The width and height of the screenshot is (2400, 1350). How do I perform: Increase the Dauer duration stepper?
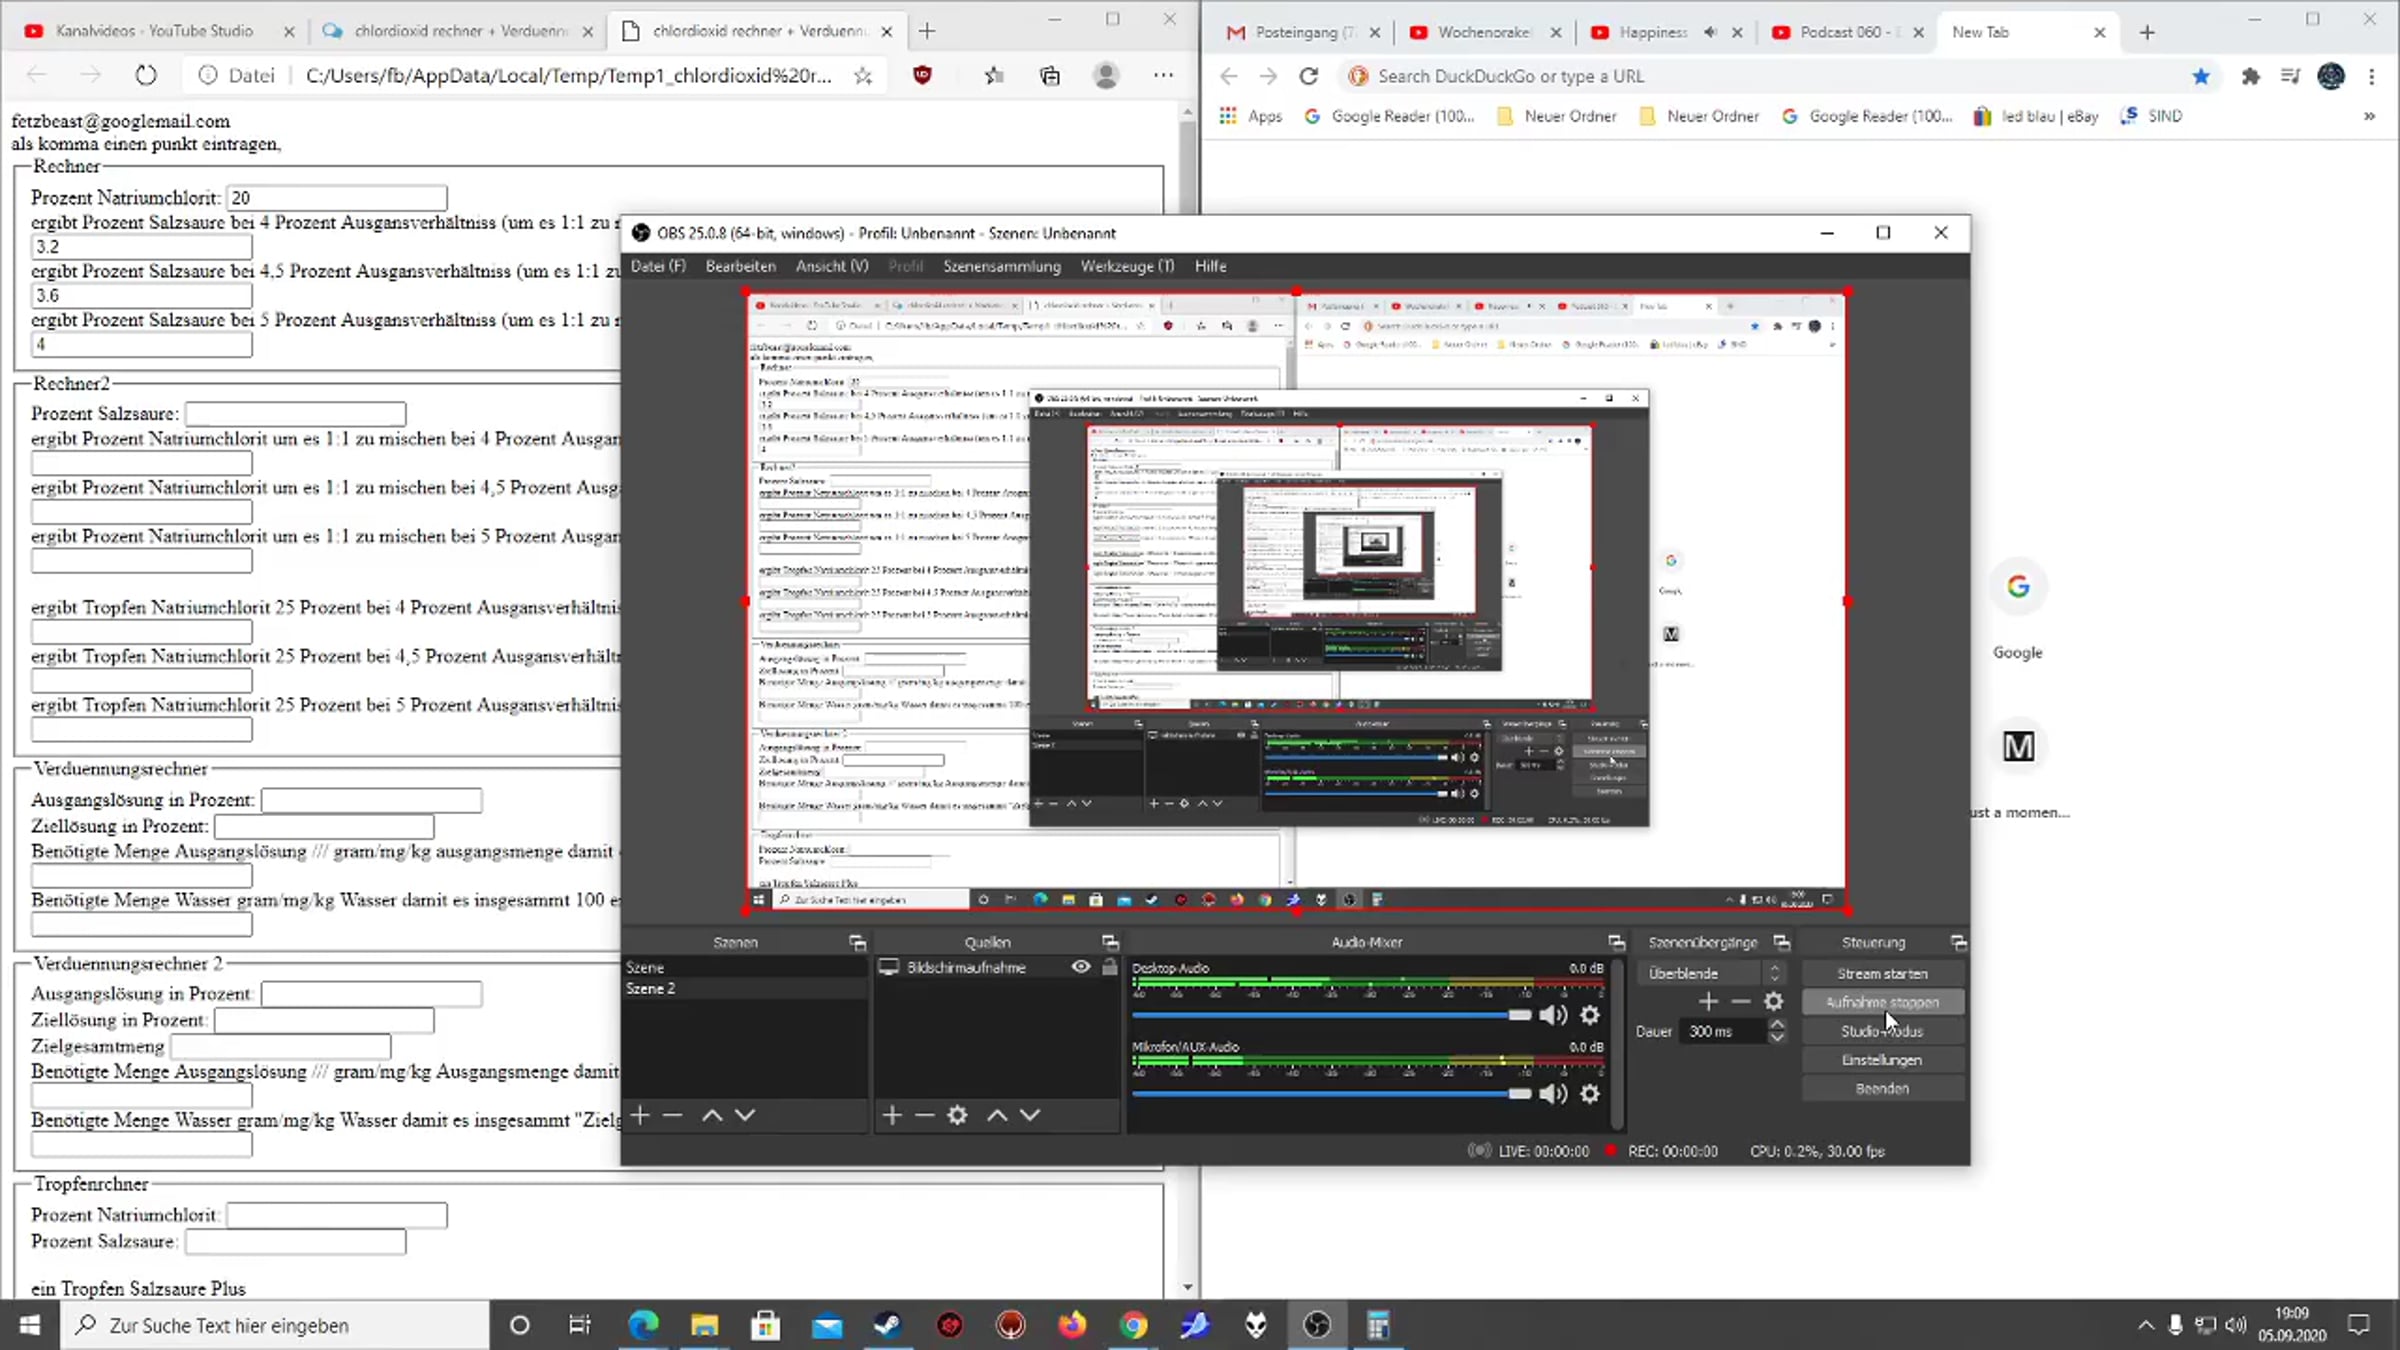1777,1024
